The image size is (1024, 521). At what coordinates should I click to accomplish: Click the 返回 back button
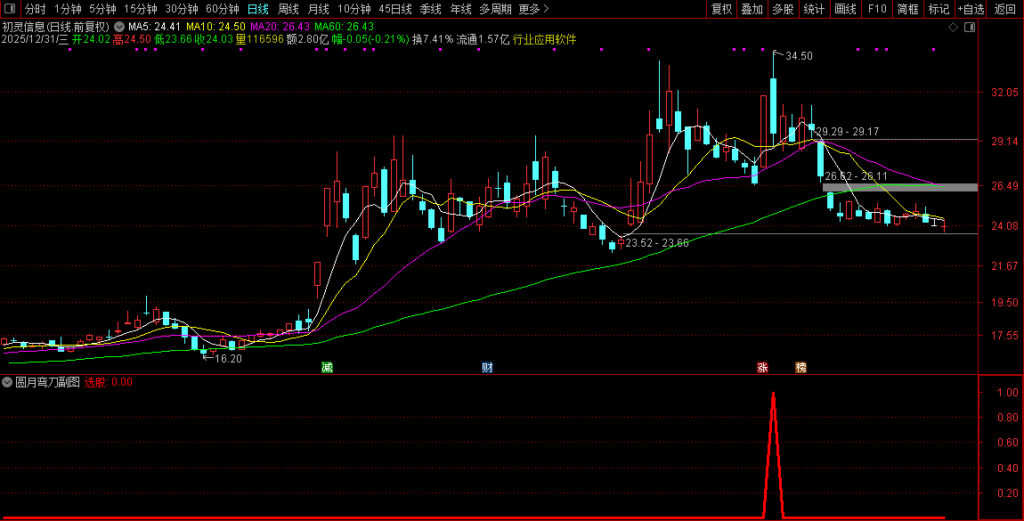pyautogui.click(x=1005, y=9)
